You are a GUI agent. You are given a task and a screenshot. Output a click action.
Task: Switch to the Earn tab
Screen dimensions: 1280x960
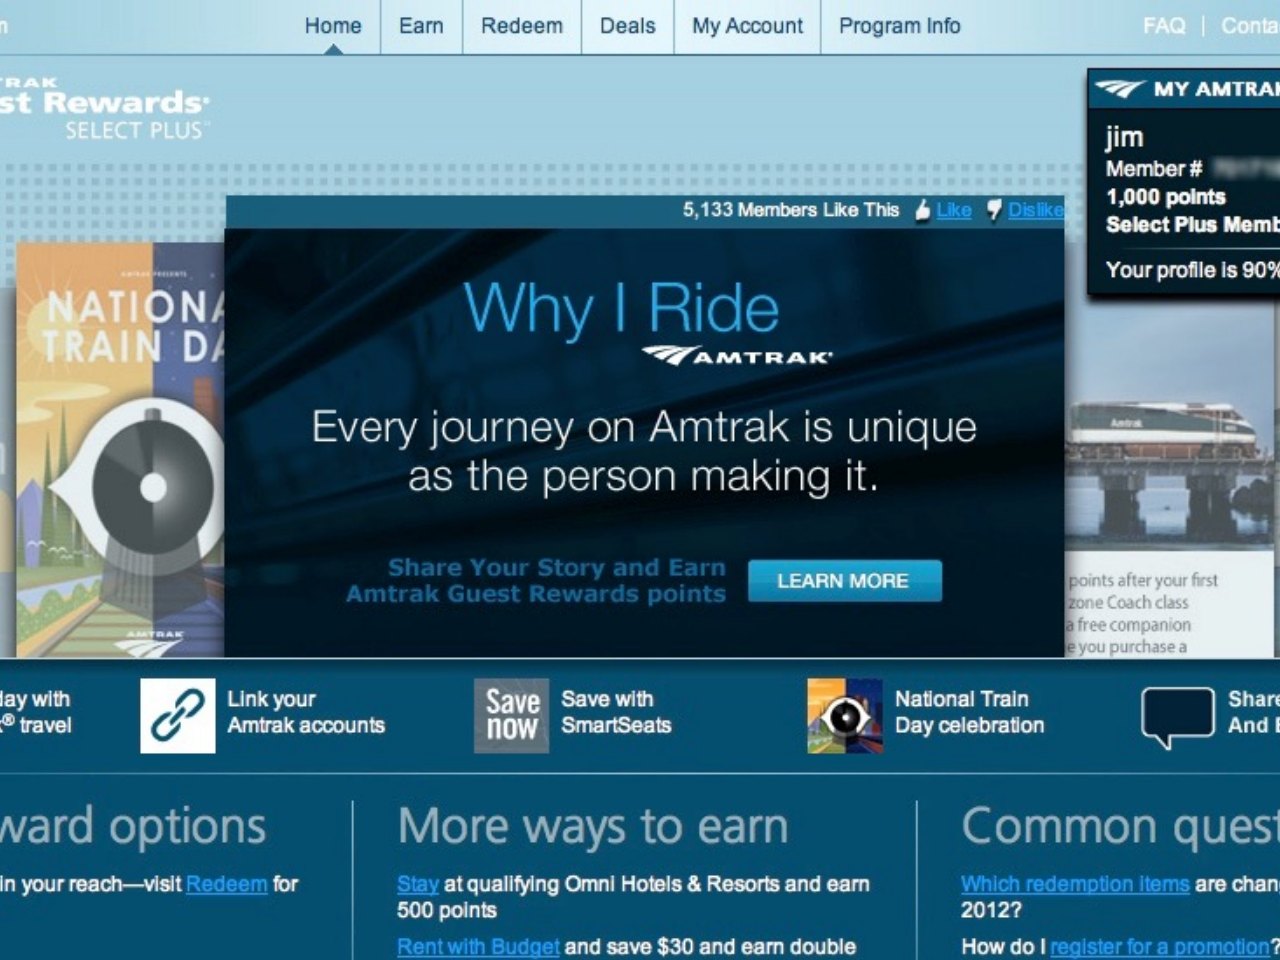click(421, 26)
